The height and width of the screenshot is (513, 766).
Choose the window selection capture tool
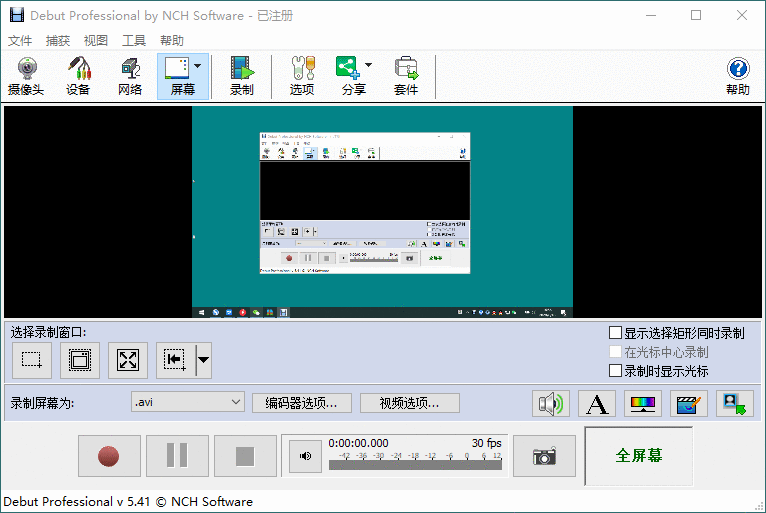(80, 361)
